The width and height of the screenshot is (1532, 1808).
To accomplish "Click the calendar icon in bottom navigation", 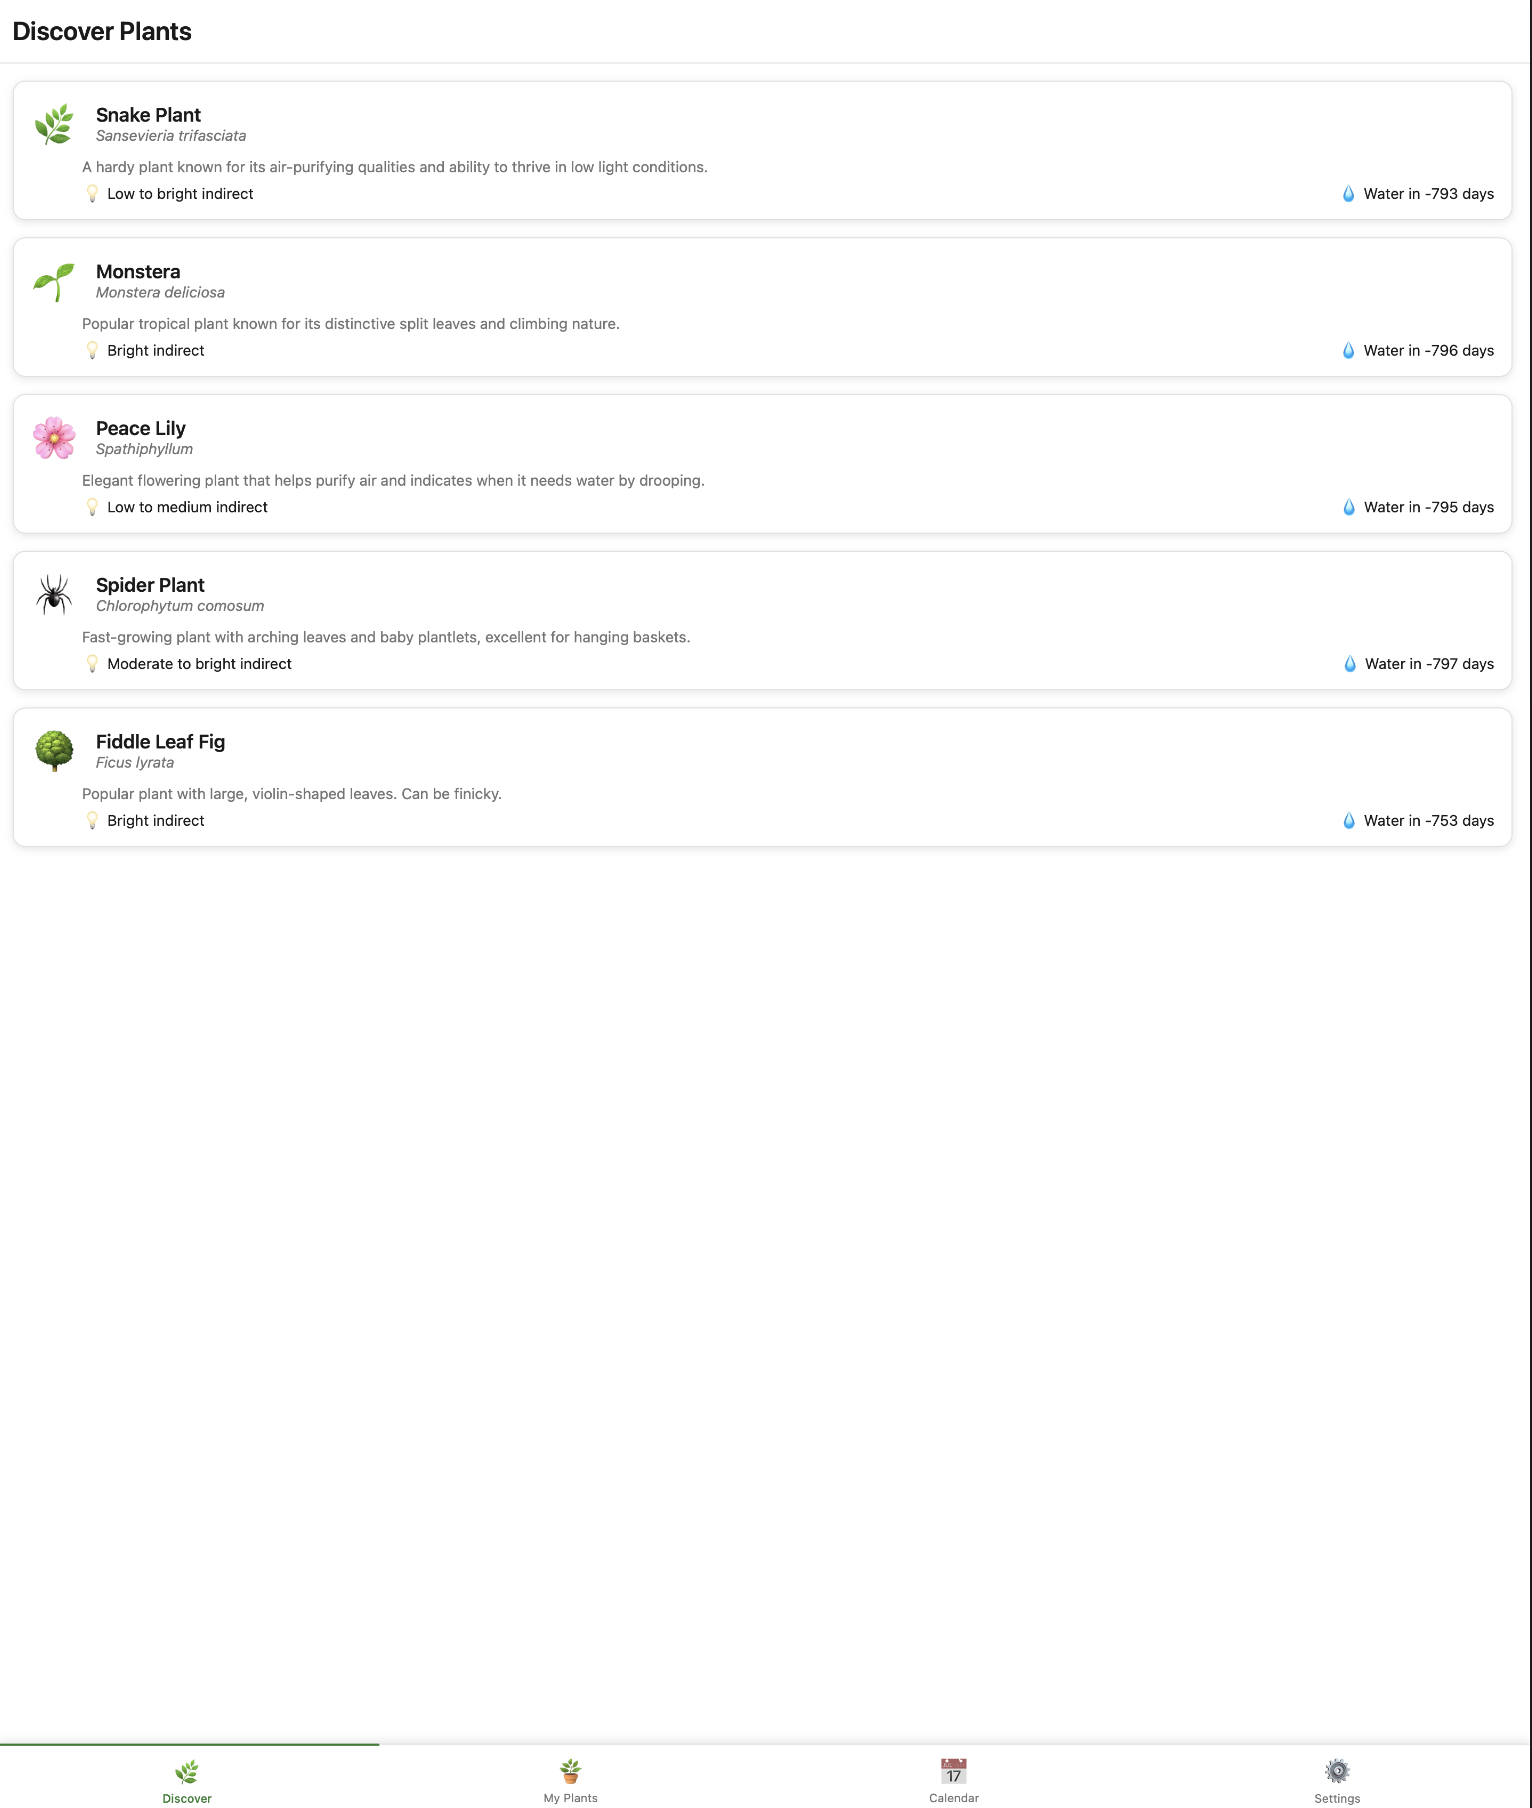I will click(953, 1764).
